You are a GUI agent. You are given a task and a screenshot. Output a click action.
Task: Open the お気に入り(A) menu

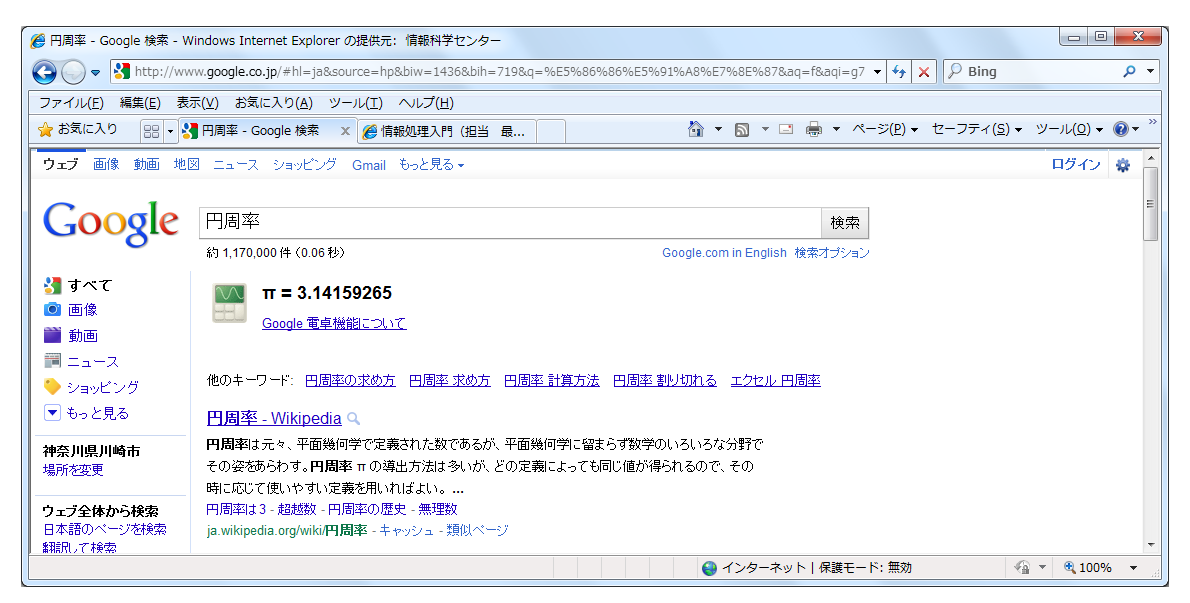[x=273, y=103]
